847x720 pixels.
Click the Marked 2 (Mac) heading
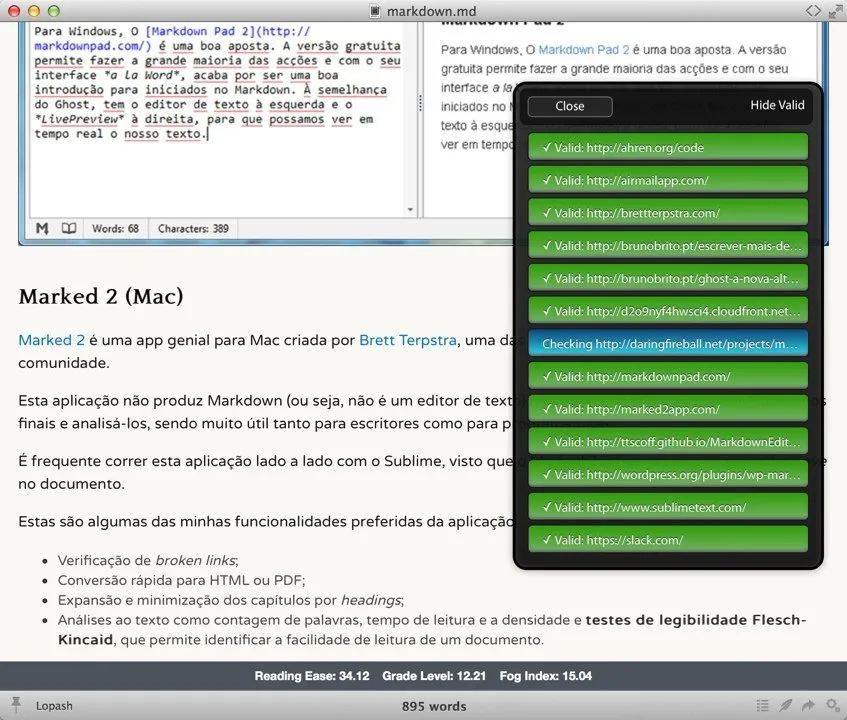coord(101,296)
